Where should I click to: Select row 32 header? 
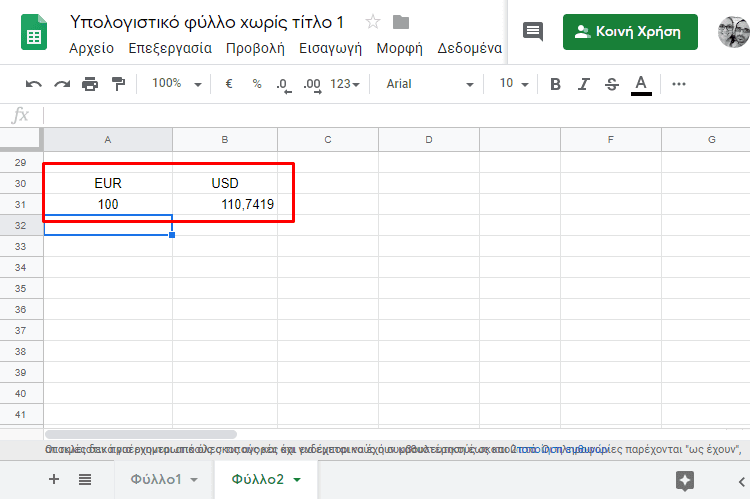[x=21, y=225]
